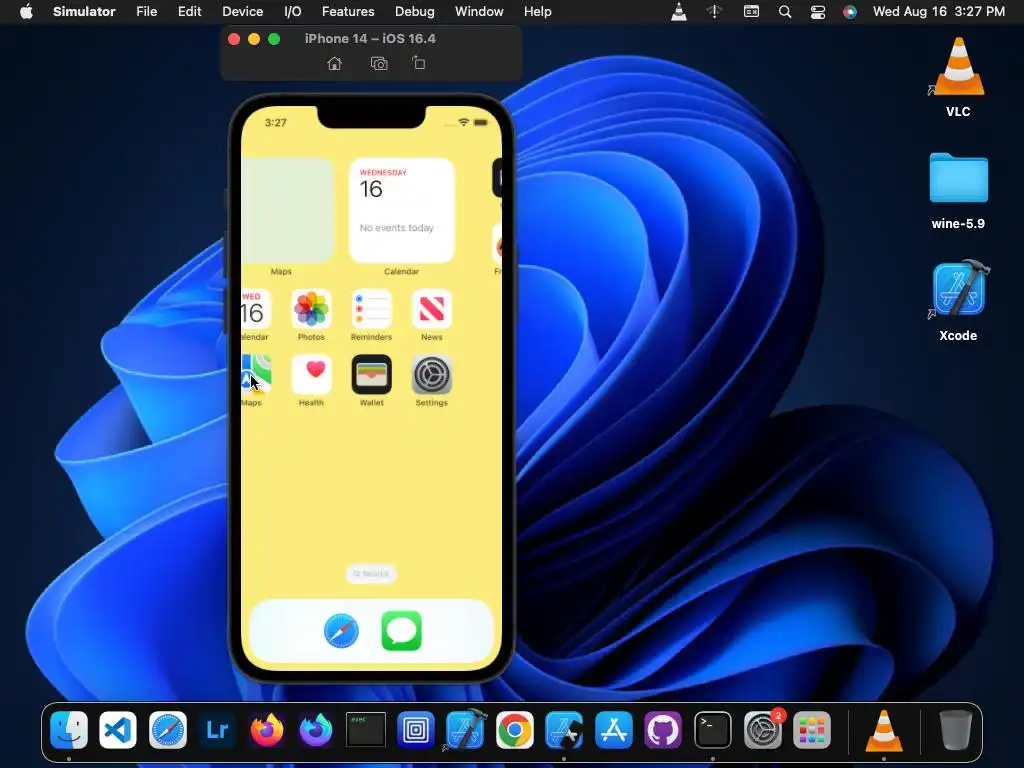Open the Apple menu
Screen dimensions: 1024x768
tap(26, 12)
